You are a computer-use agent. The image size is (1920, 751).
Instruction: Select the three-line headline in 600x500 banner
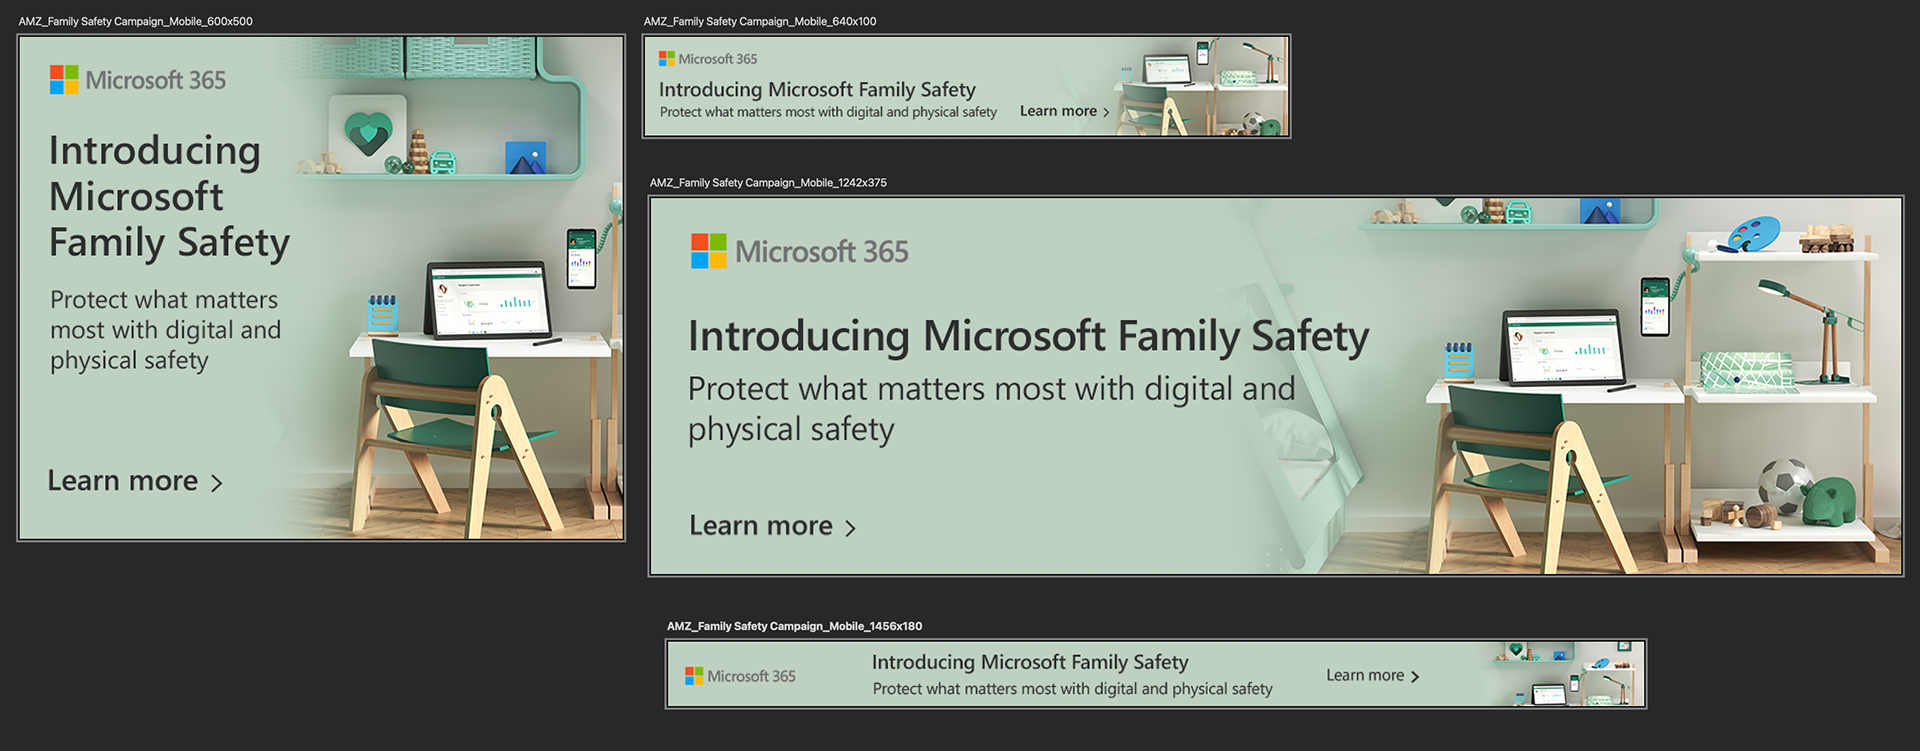pyautogui.click(x=169, y=197)
